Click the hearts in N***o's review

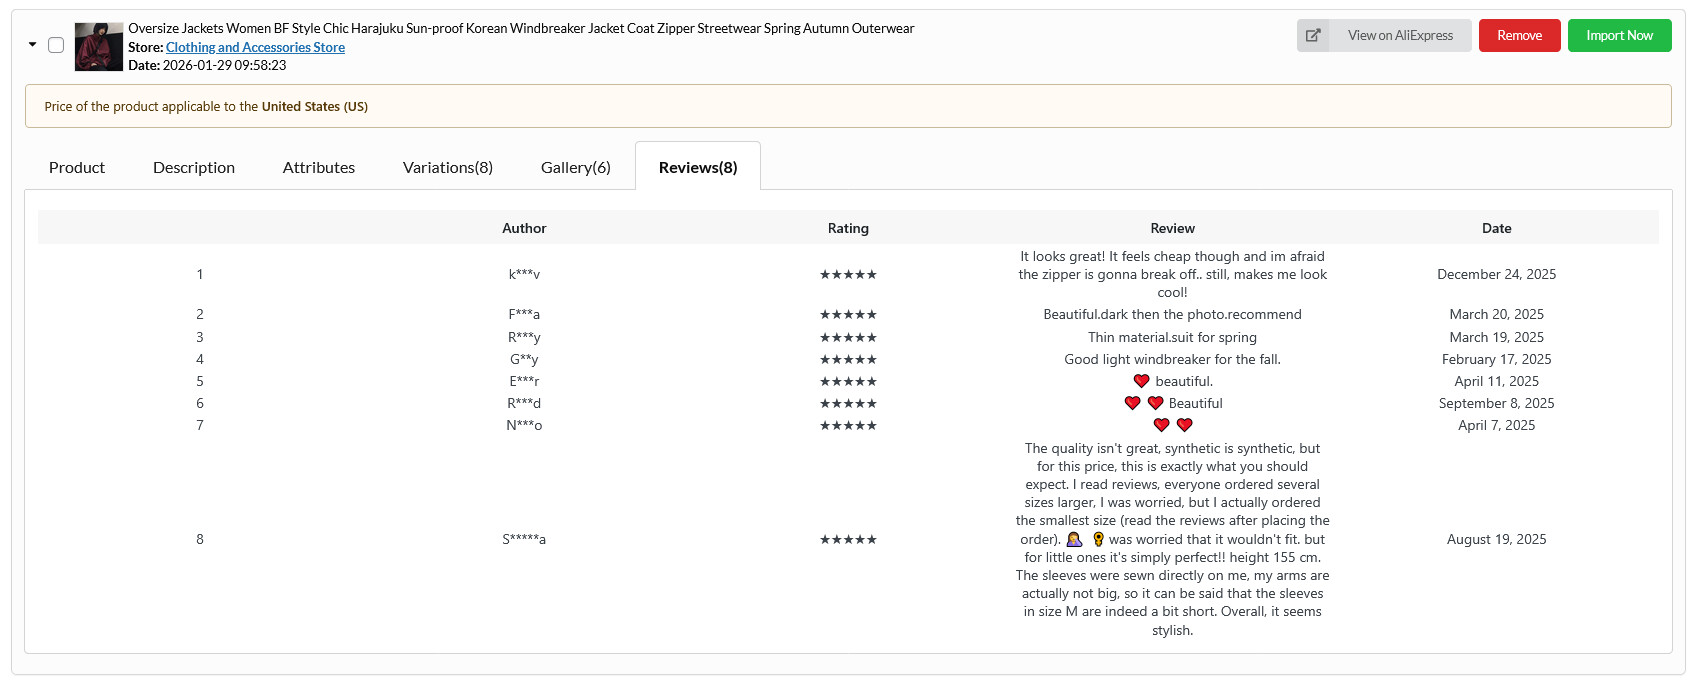(1172, 425)
